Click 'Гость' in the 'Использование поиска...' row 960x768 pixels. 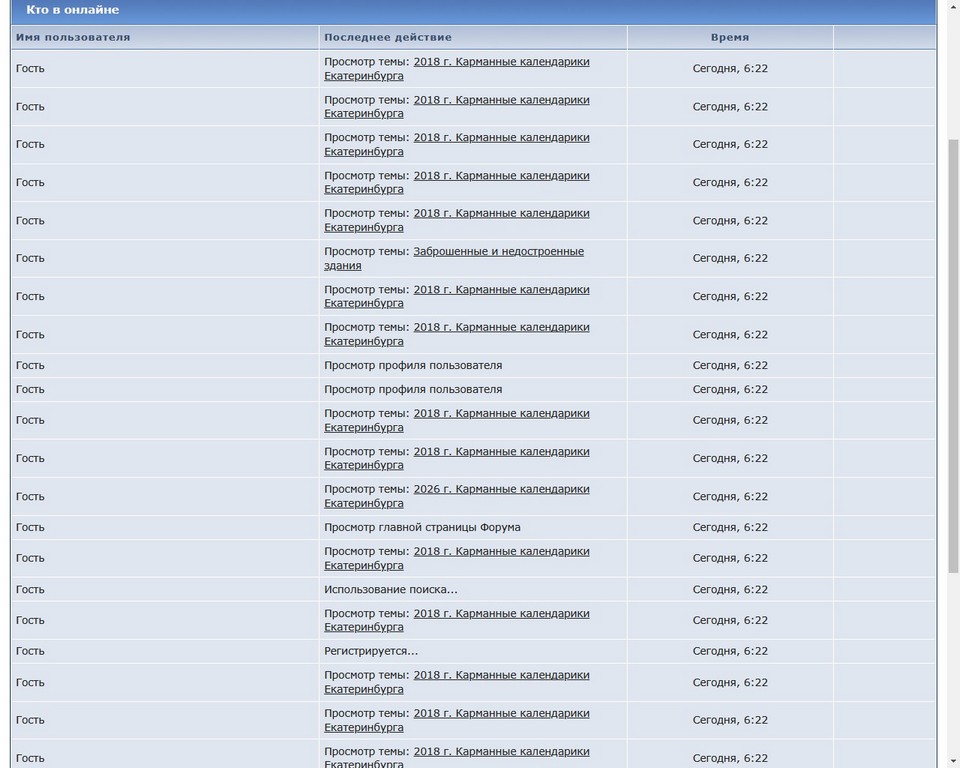pos(30,590)
